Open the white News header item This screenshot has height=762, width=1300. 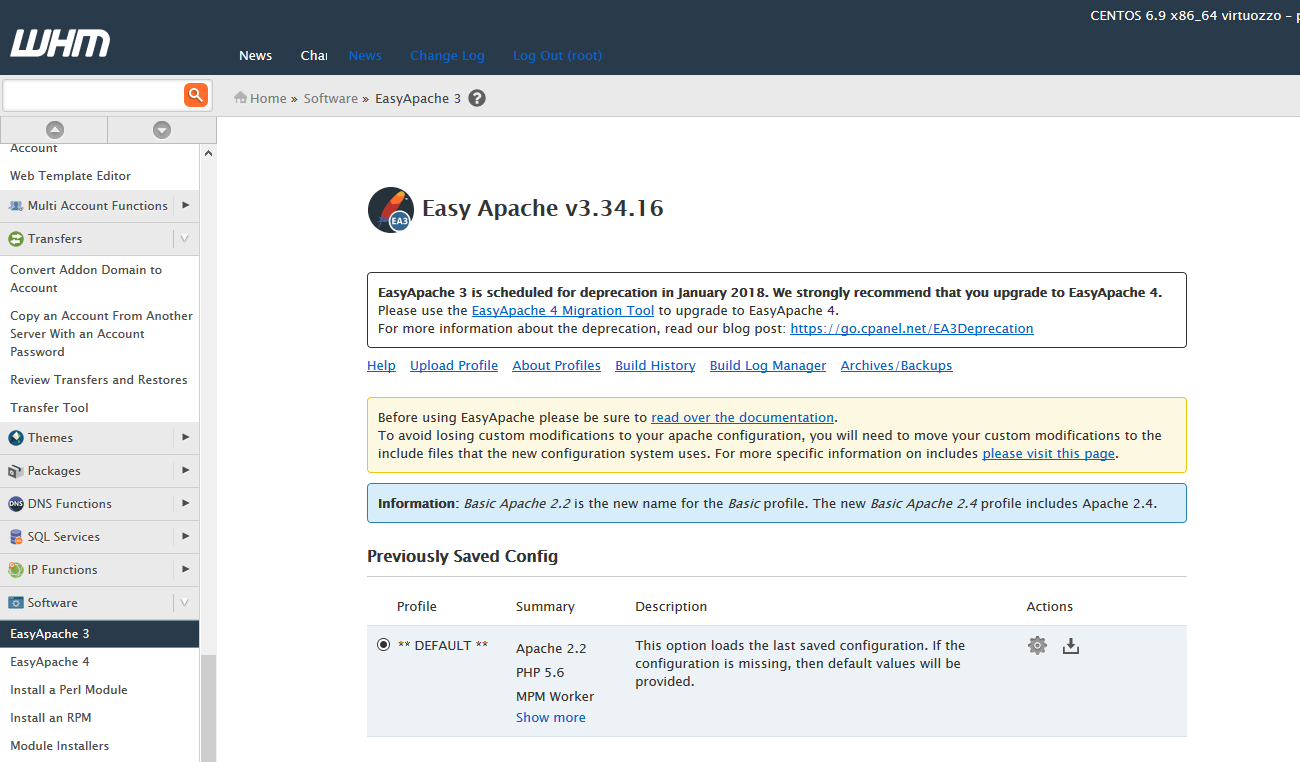click(x=255, y=56)
